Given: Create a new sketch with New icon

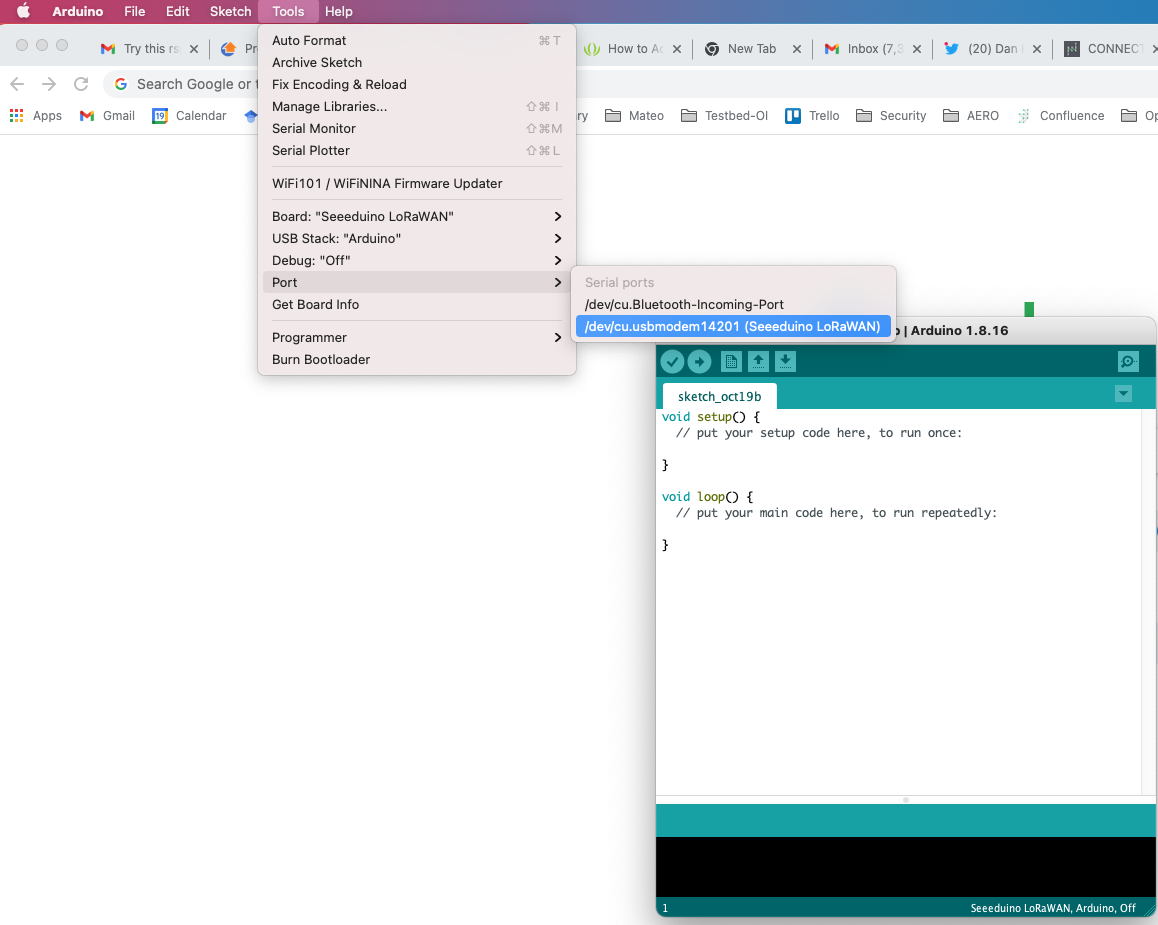Looking at the screenshot, I should (x=731, y=362).
